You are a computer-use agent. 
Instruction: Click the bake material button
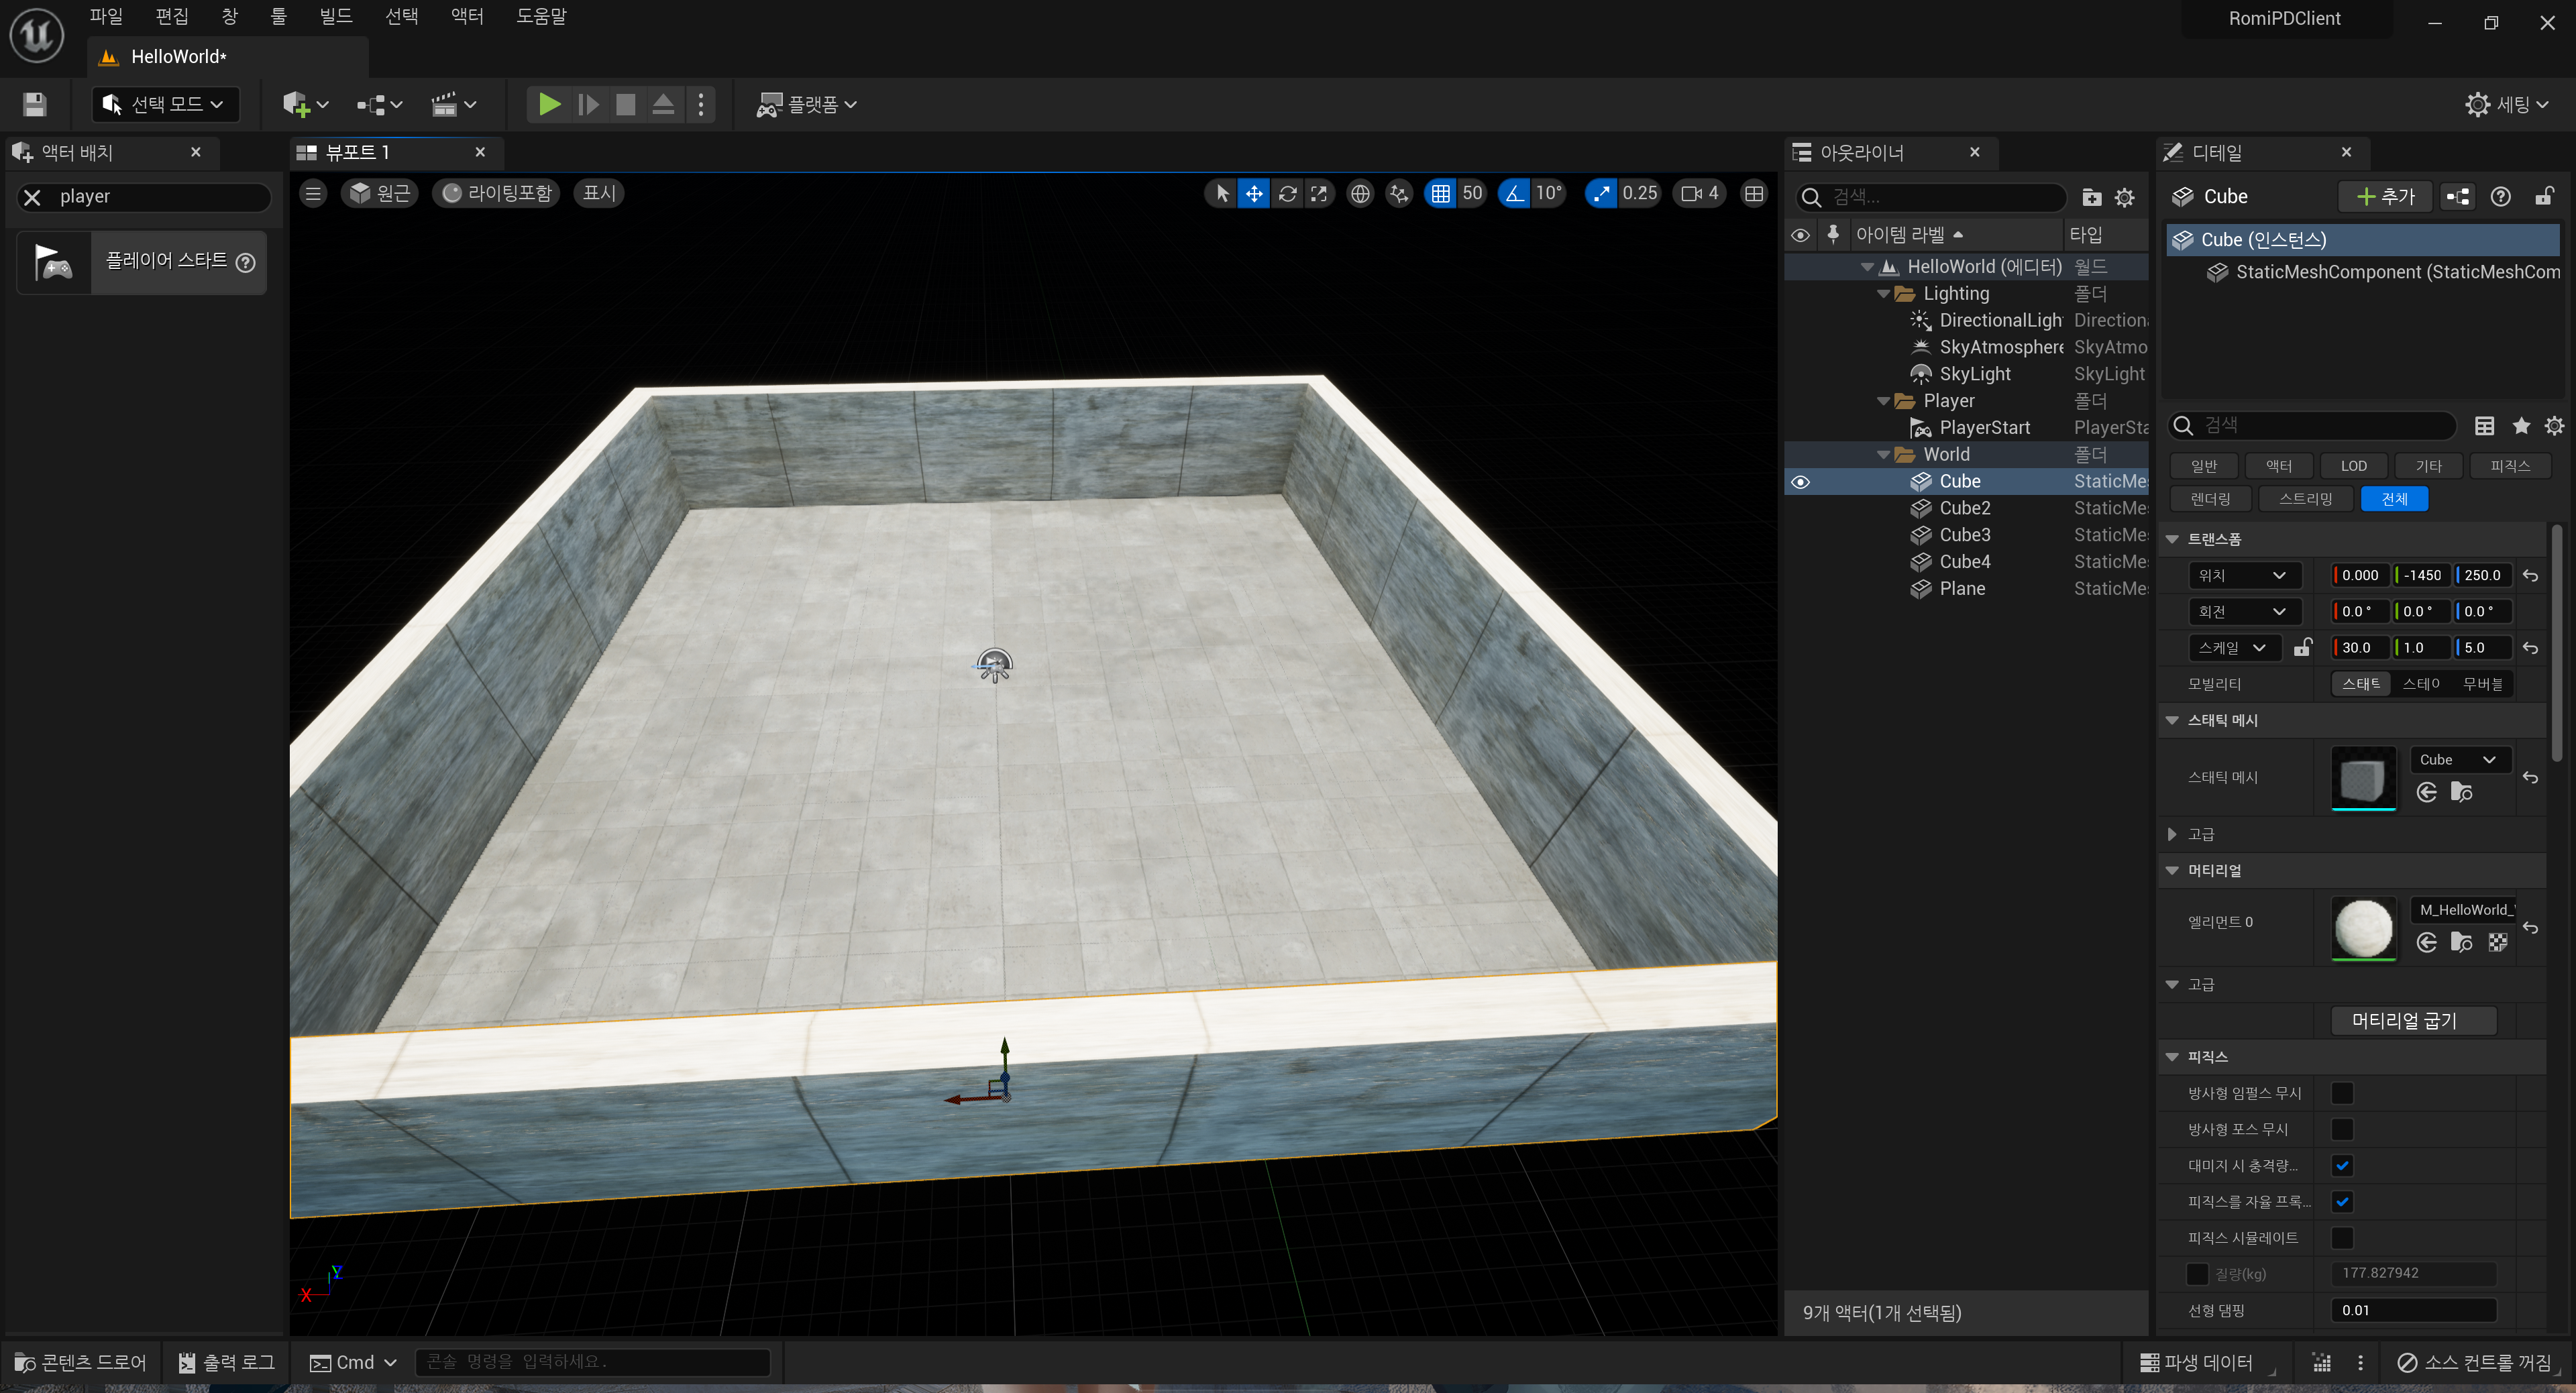2403,1020
